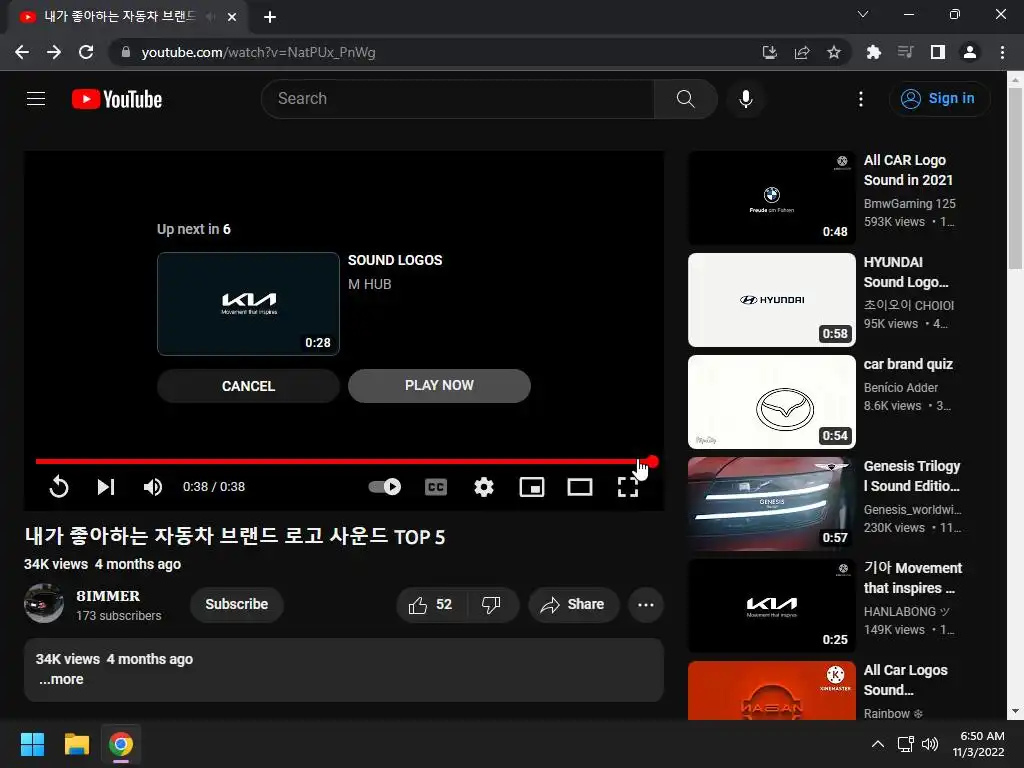Reload the page
This screenshot has height=768, width=1024.
pyautogui.click(x=86, y=52)
